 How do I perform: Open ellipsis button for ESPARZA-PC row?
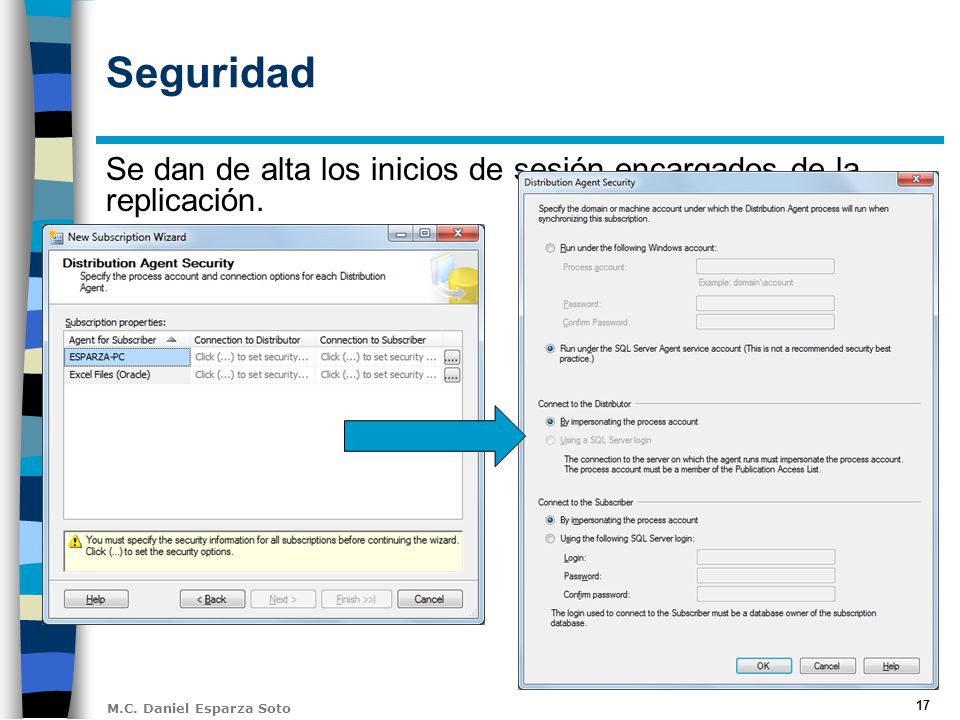[452, 358]
